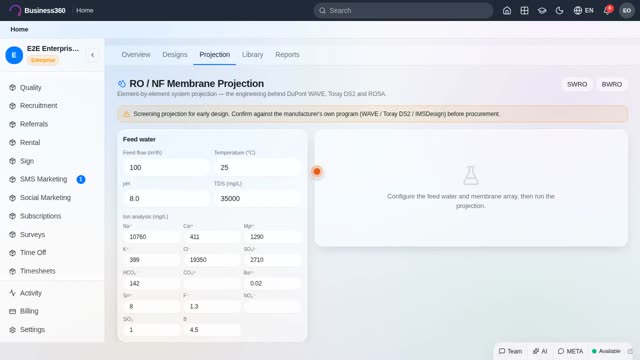Edit the pH field
Image resolution: width=640 pixels, height=360 pixels.
[x=165, y=198]
